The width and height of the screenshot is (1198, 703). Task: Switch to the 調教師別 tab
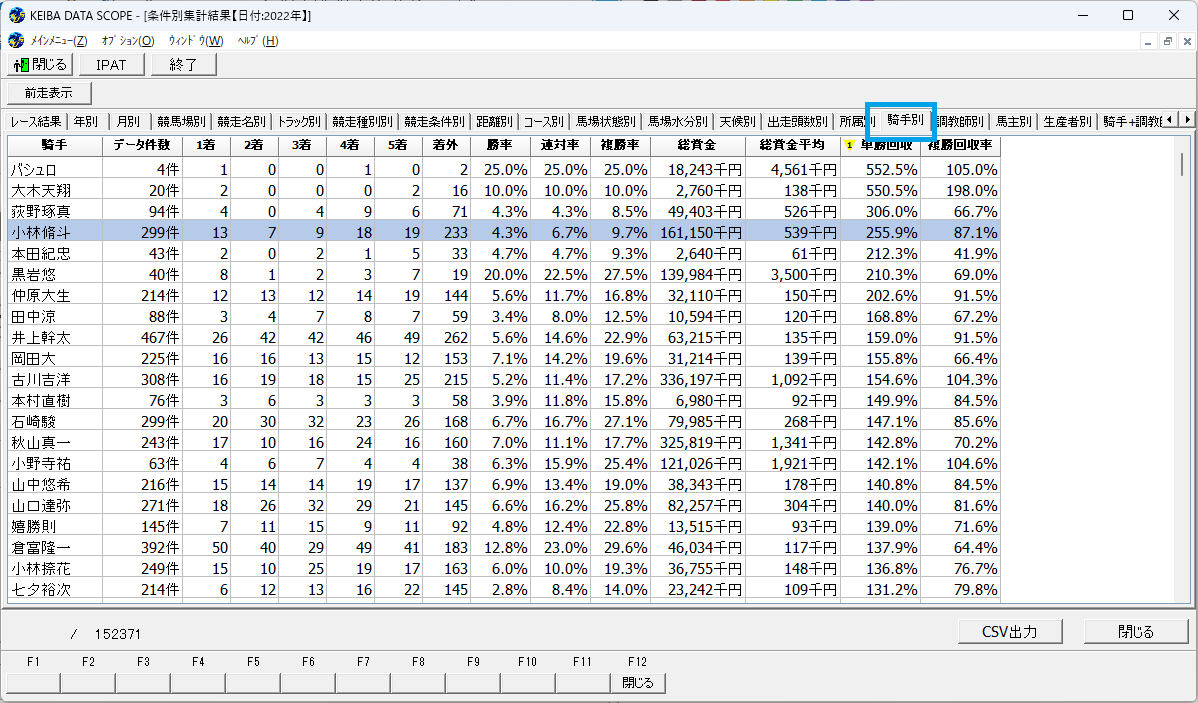pos(960,121)
